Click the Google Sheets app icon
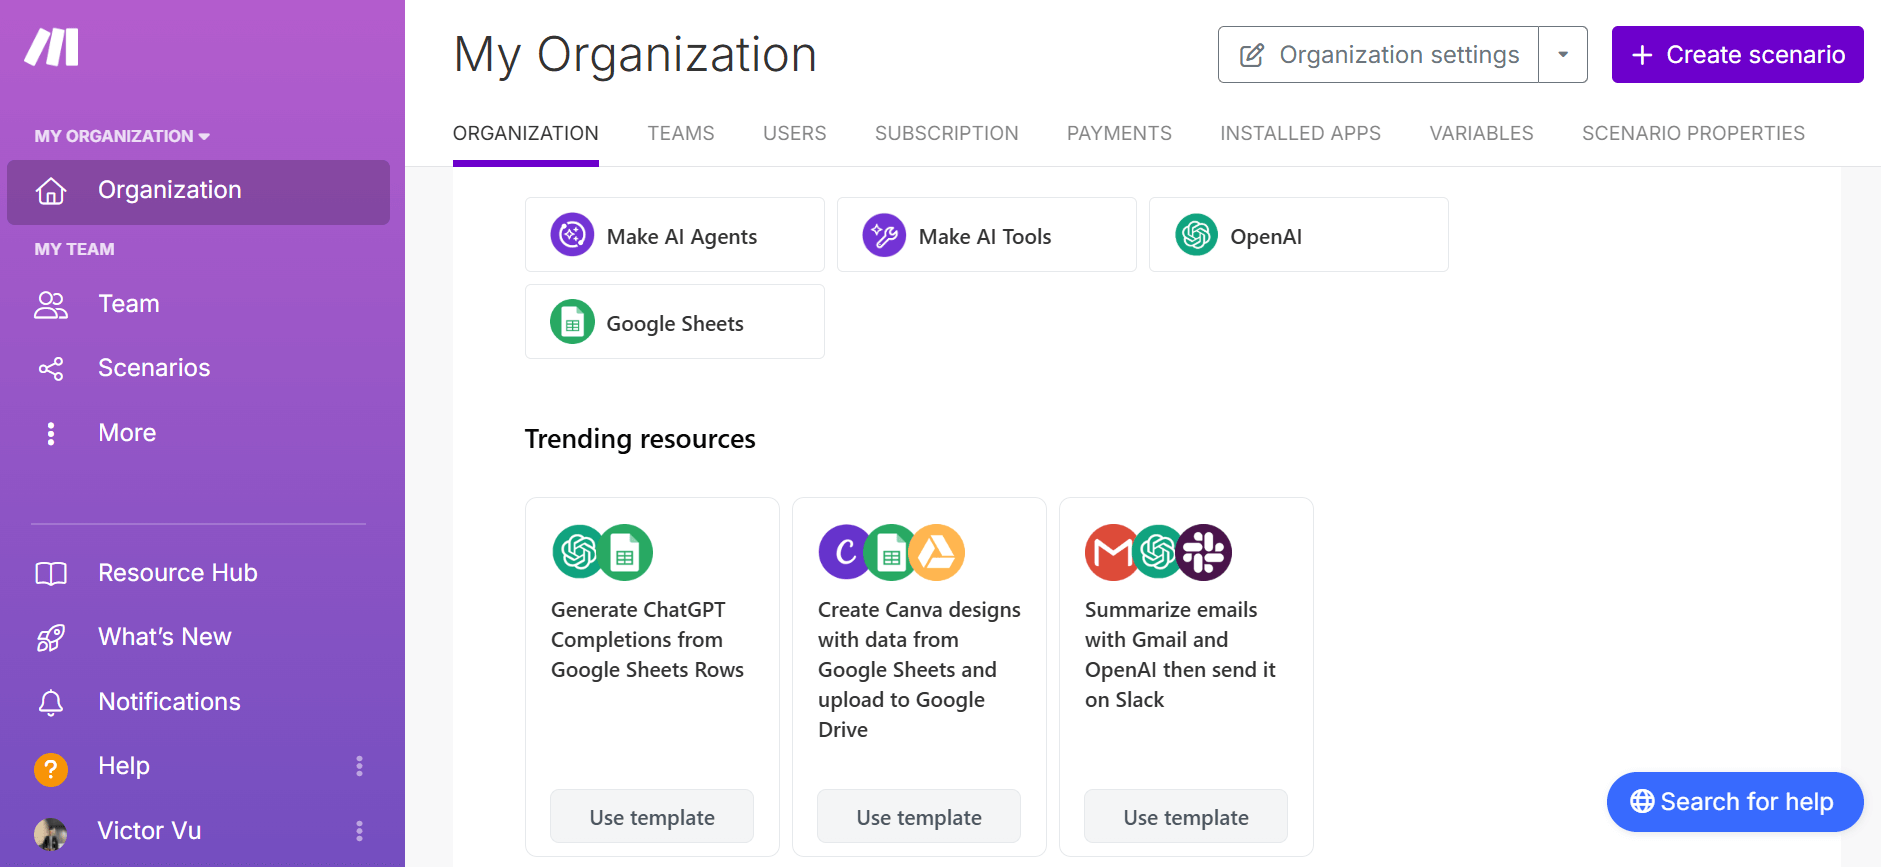The width and height of the screenshot is (1881, 867). coord(572,322)
